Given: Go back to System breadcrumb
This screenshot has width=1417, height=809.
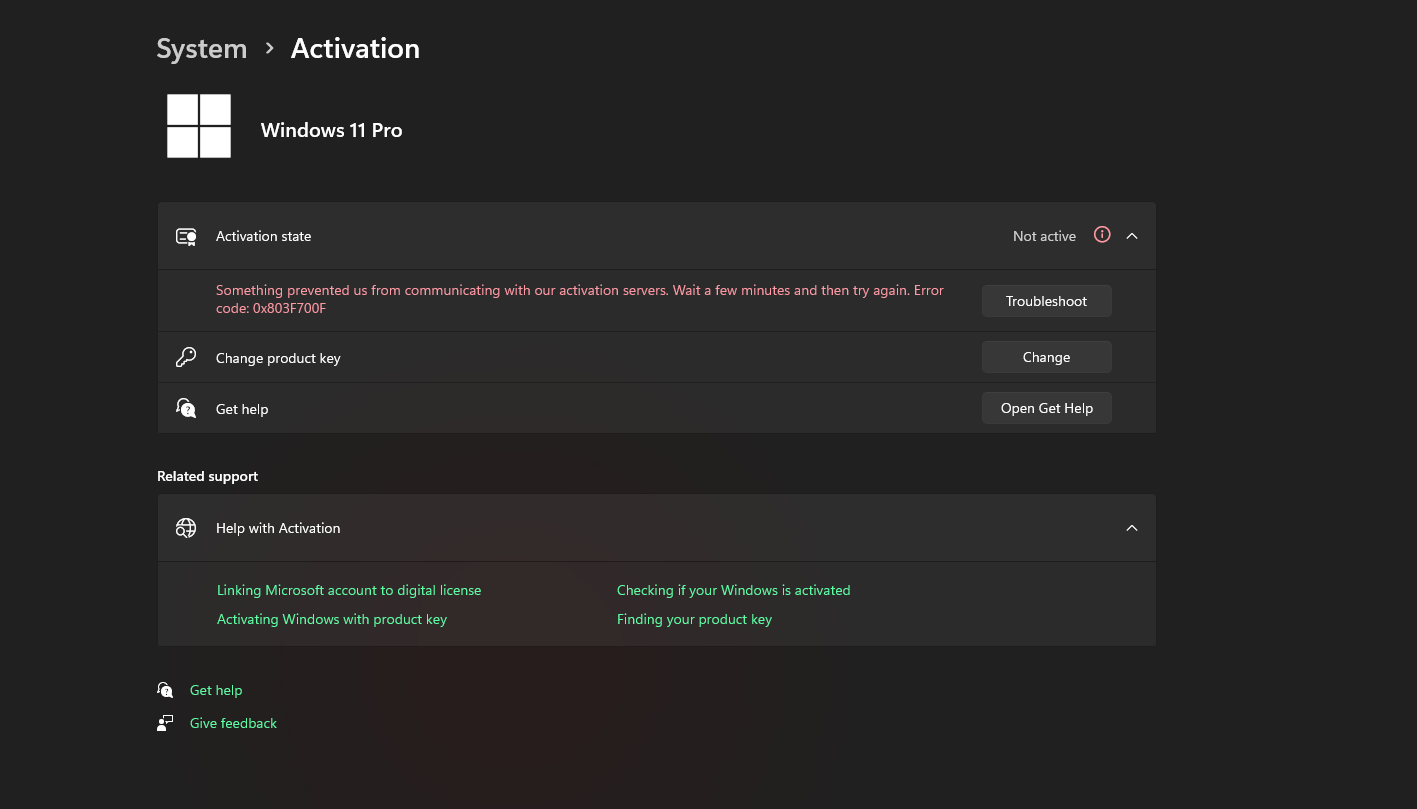Looking at the screenshot, I should (x=202, y=49).
